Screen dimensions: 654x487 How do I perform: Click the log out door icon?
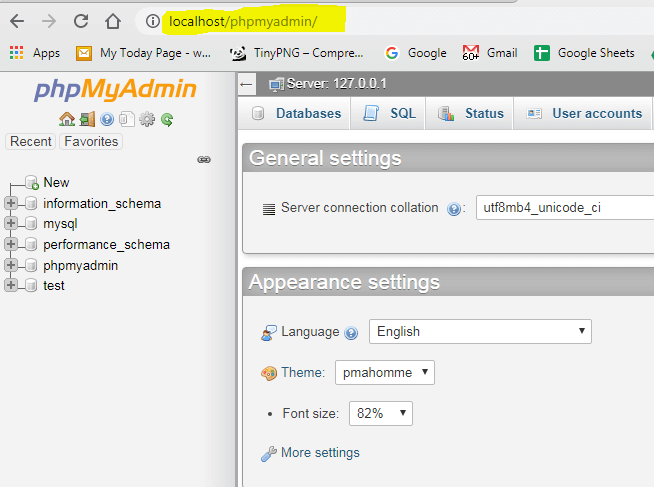tap(87, 119)
